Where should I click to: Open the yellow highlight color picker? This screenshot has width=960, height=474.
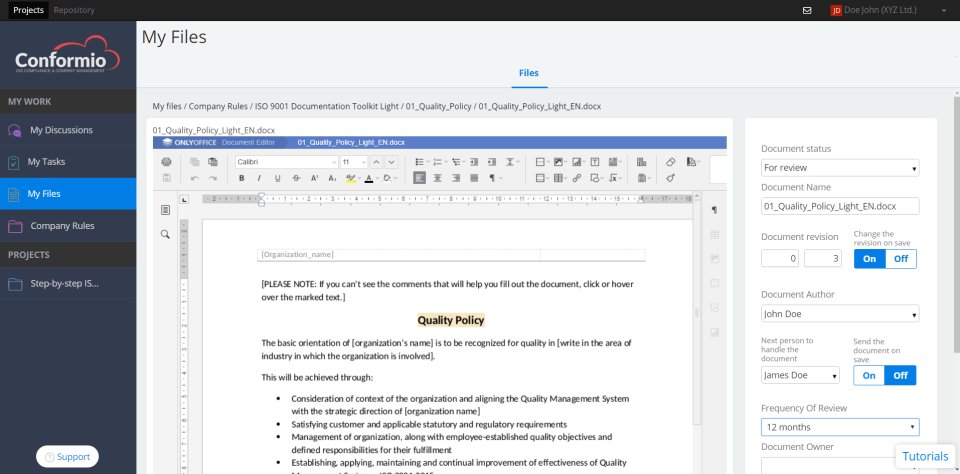click(353, 178)
